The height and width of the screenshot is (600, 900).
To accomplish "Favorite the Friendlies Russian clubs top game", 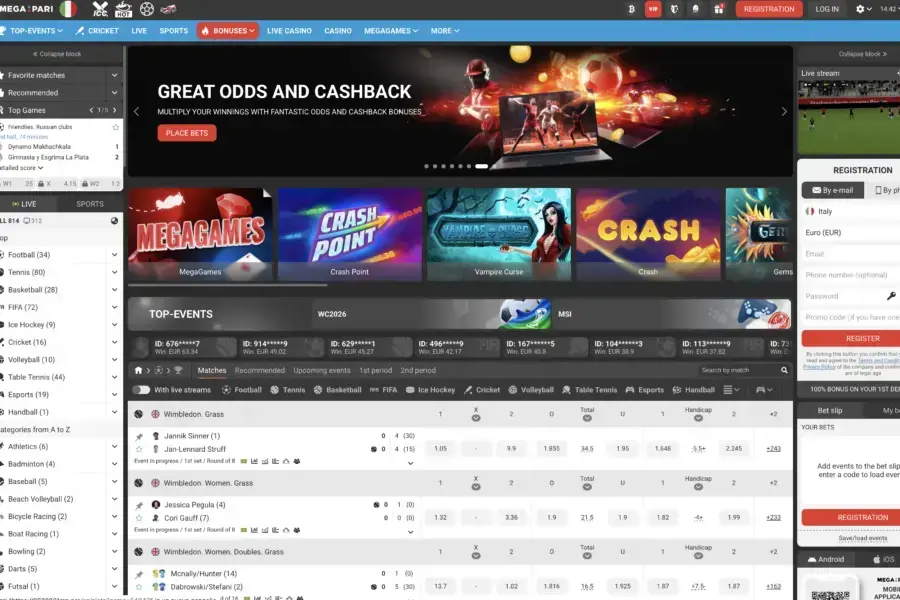I will pos(115,127).
